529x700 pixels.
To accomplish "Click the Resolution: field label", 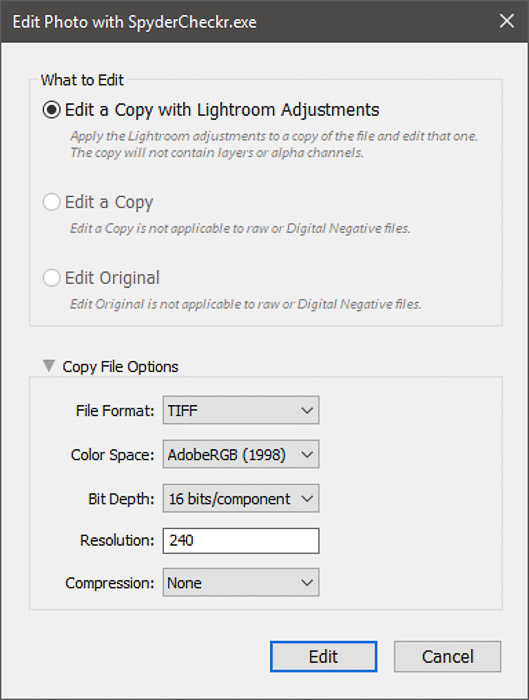I will coord(117,541).
